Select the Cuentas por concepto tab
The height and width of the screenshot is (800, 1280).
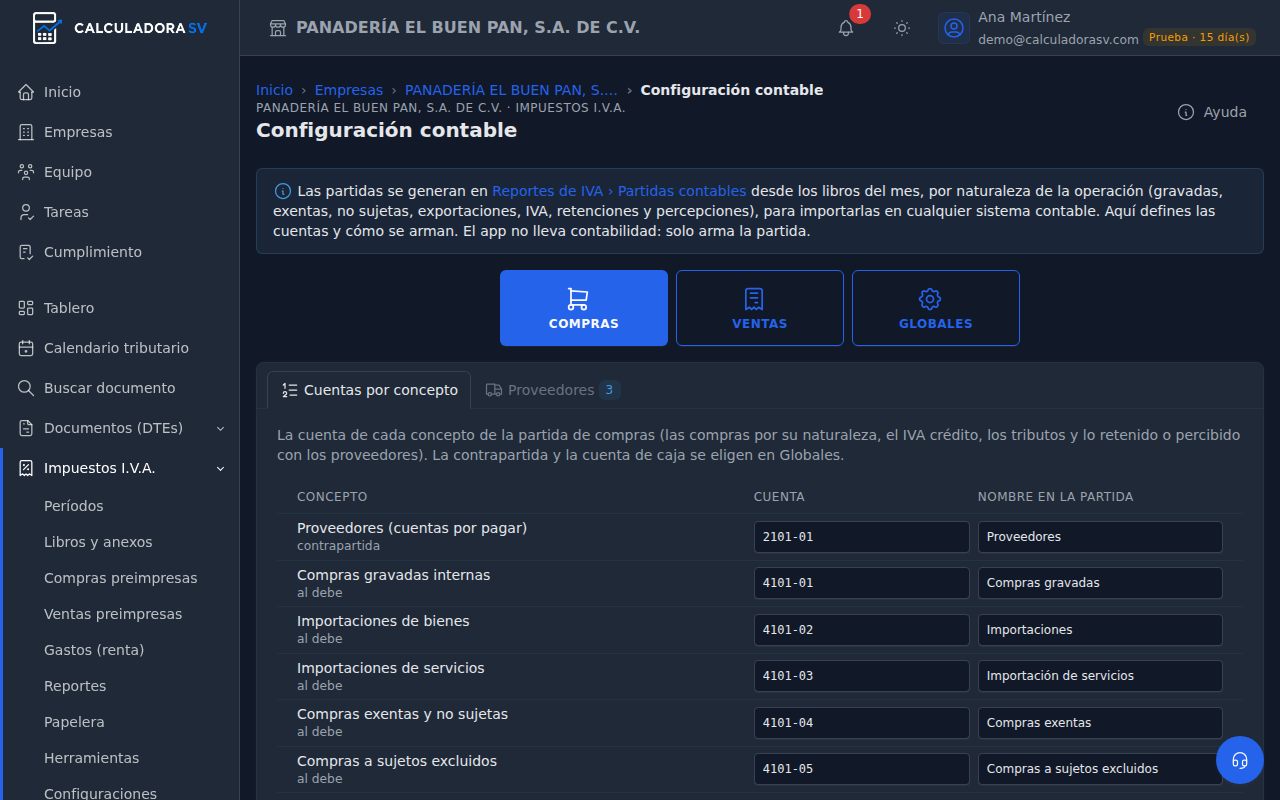(369, 390)
